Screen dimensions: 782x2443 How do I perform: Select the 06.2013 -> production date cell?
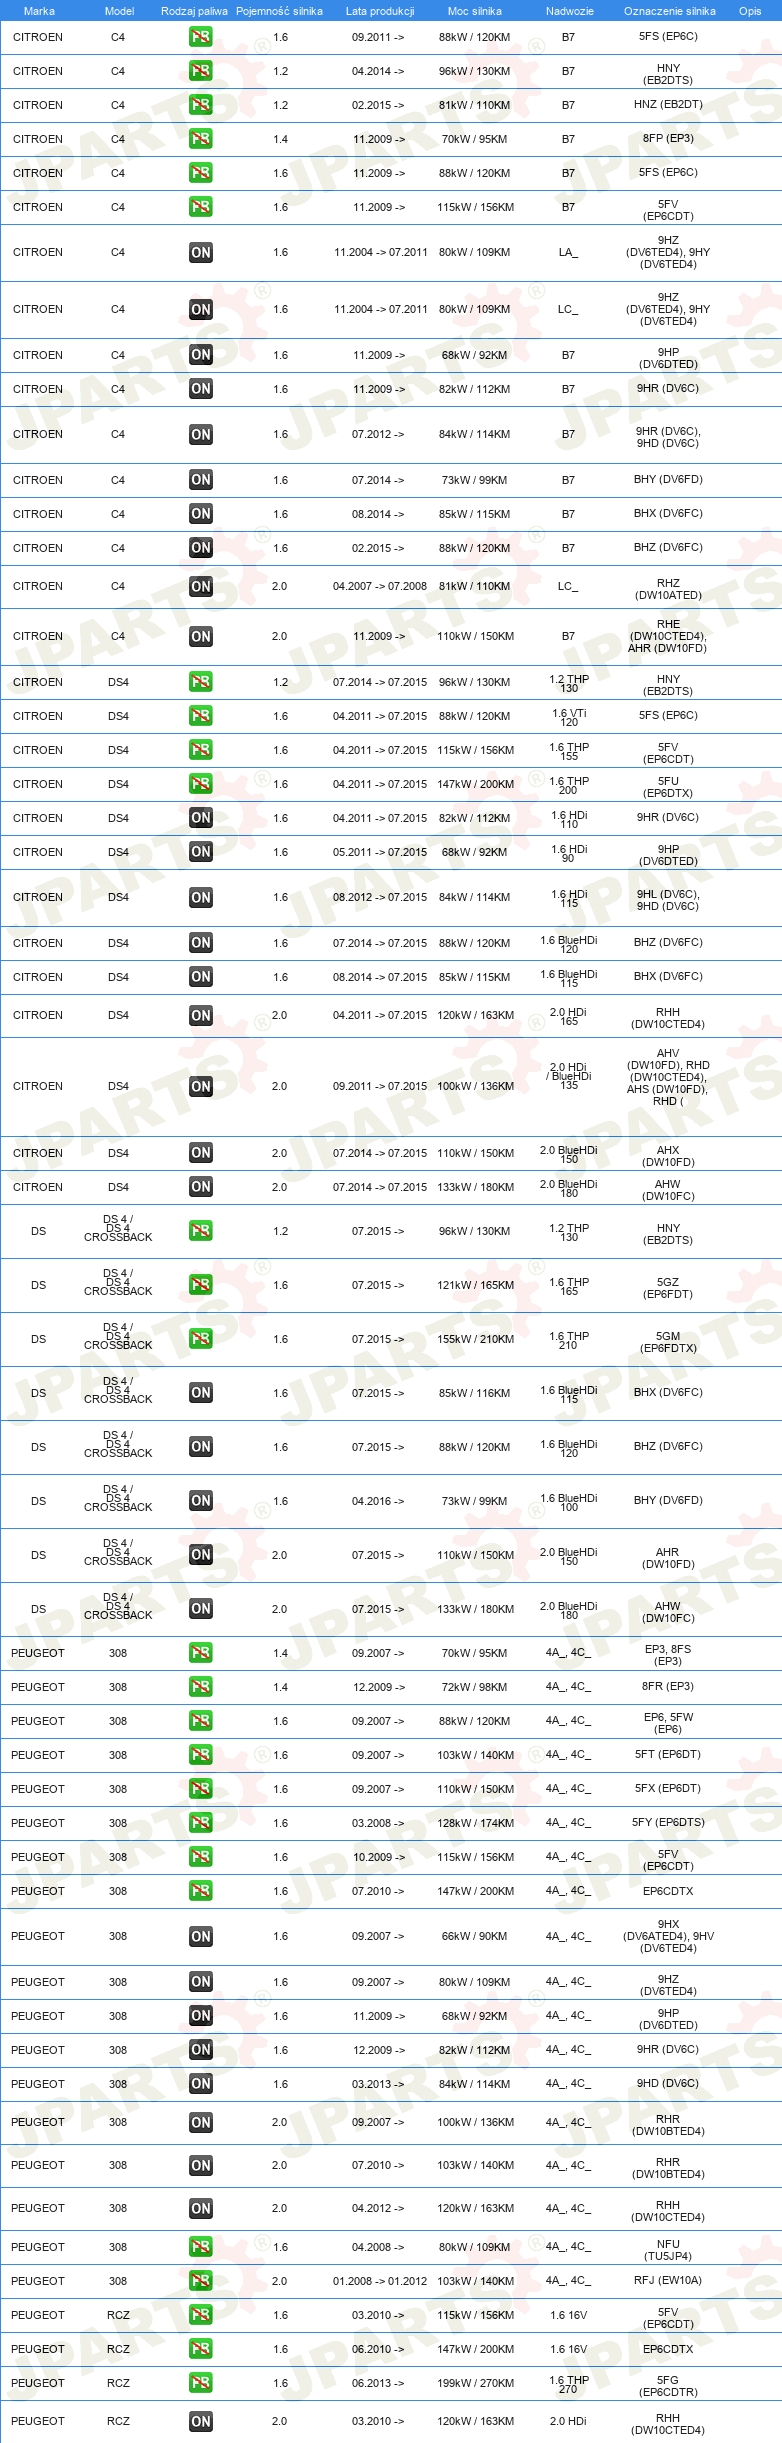pos(379,2383)
